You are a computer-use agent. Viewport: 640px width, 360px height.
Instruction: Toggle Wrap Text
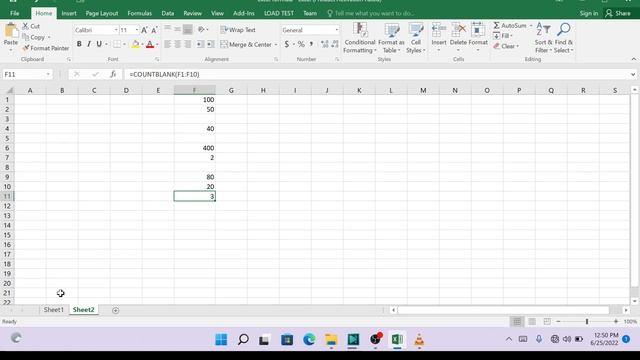point(238,30)
